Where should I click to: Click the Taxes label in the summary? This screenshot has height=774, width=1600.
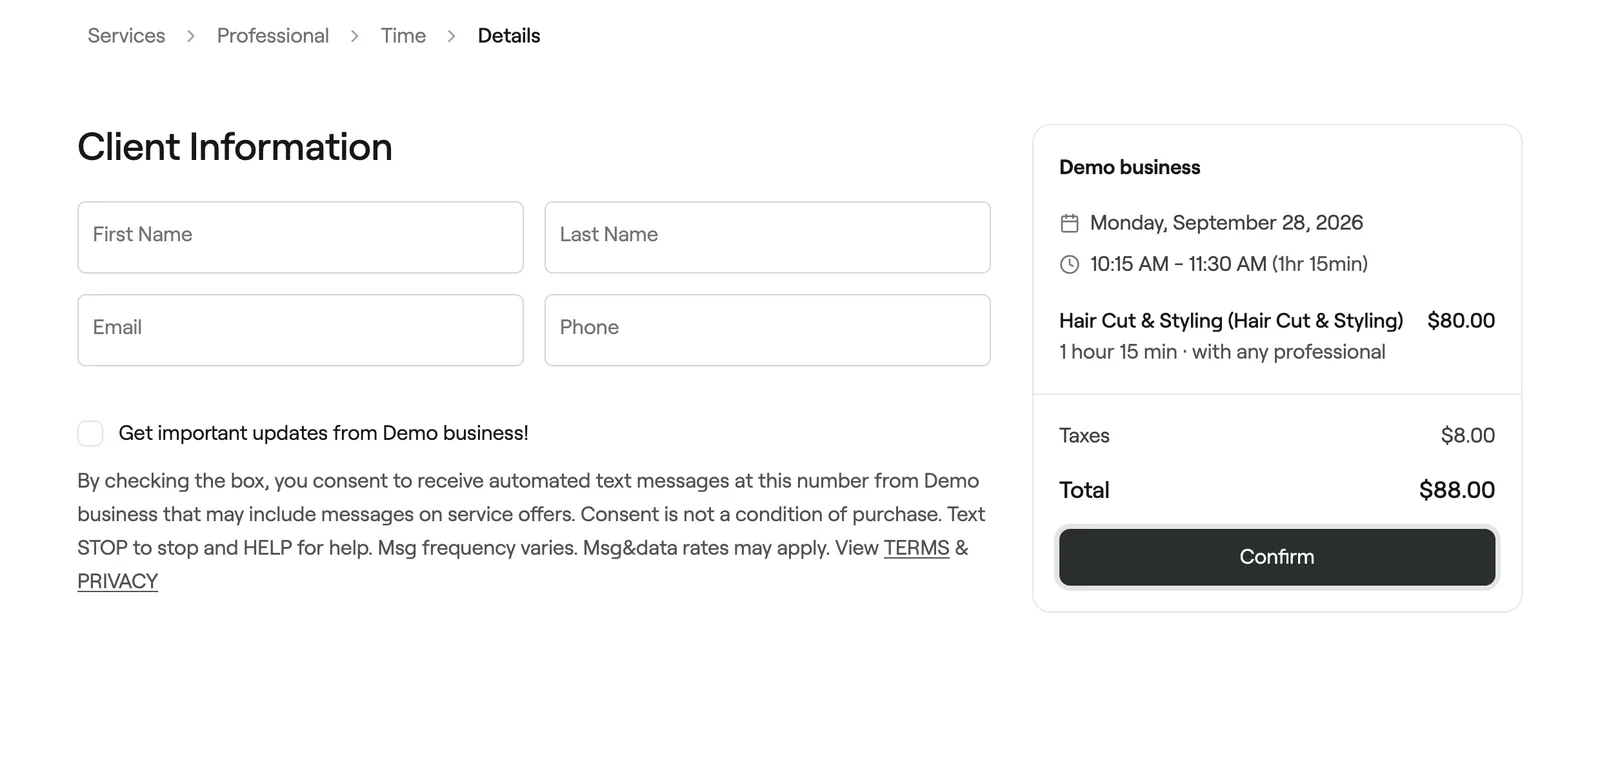click(1084, 435)
